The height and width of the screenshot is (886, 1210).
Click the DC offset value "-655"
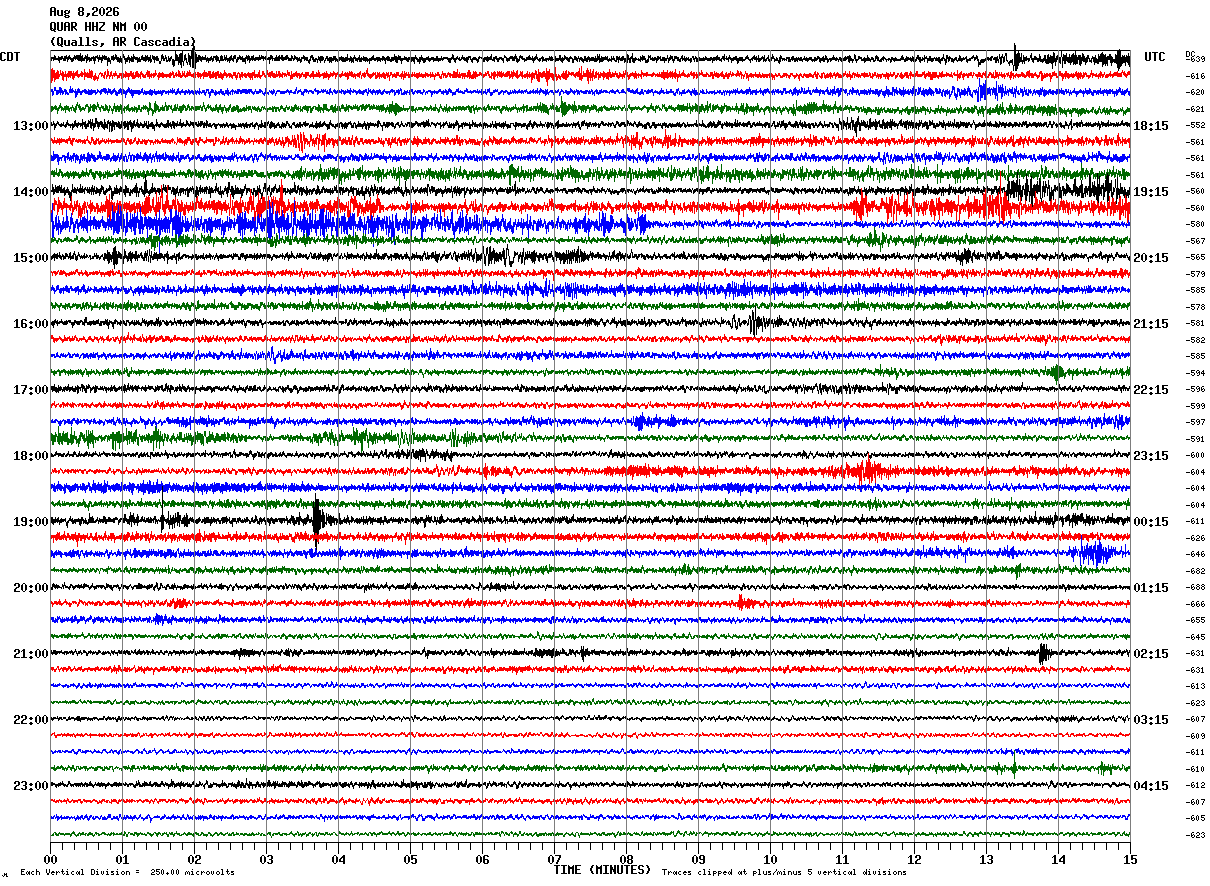1195,620
